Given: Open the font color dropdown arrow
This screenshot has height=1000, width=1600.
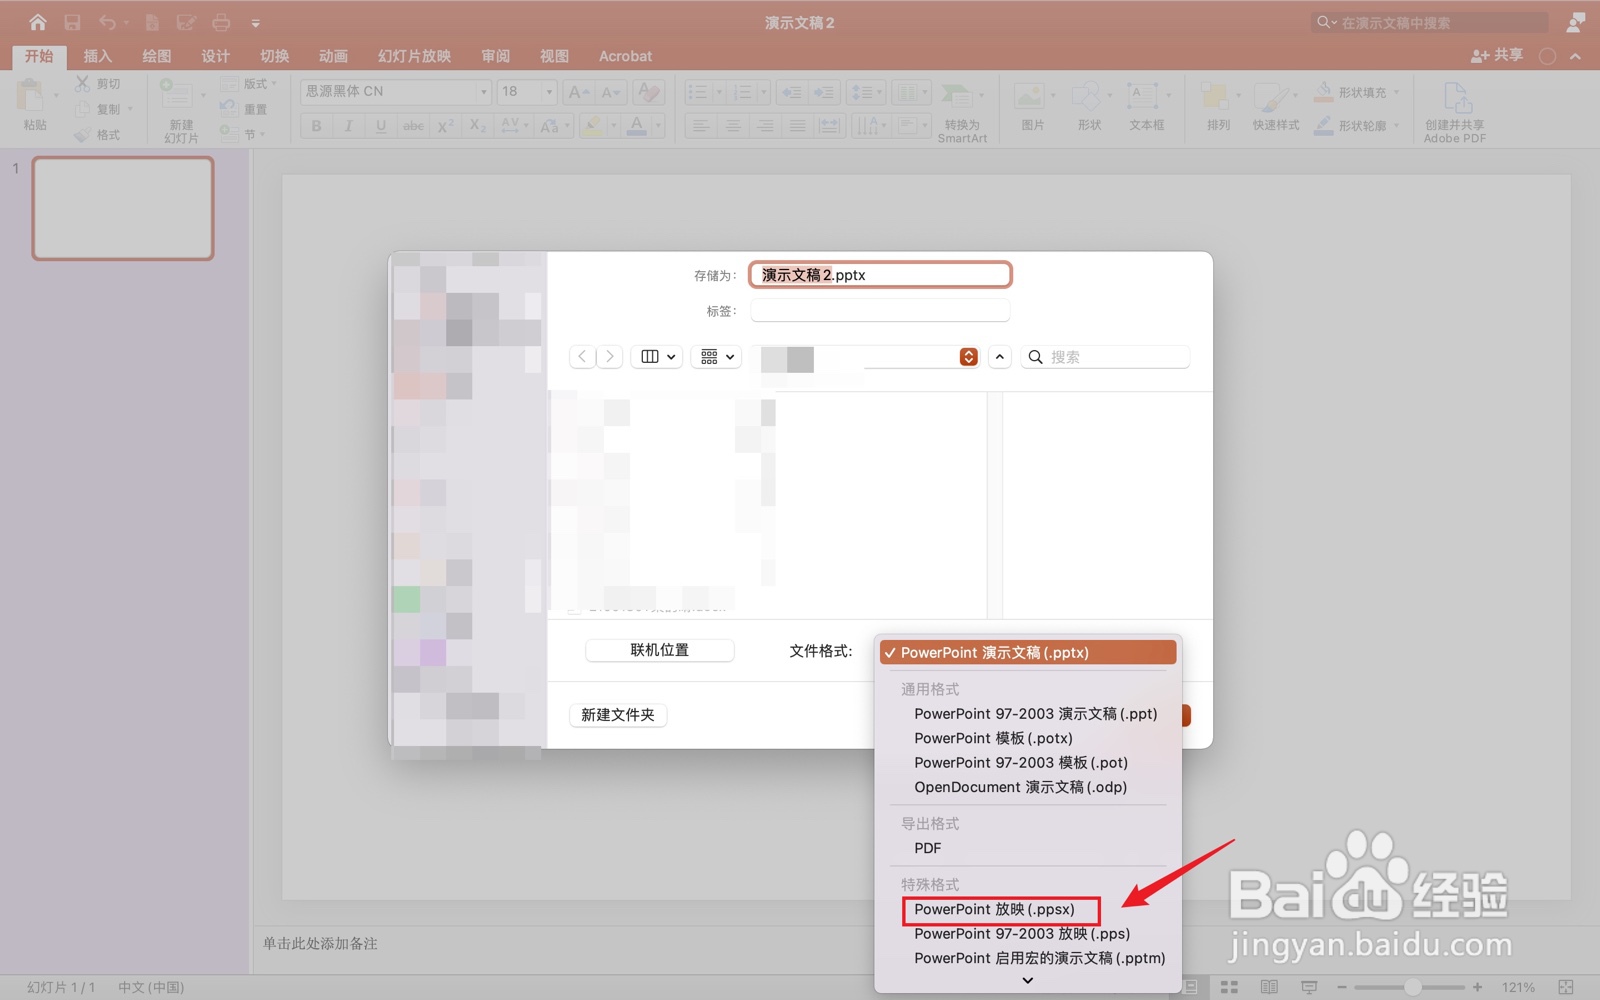Looking at the screenshot, I should tap(658, 126).
